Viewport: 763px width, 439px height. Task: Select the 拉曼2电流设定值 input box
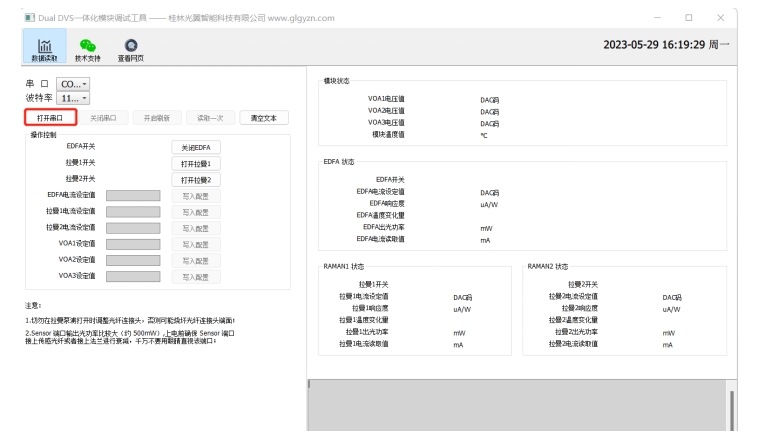tap(133, 227)
